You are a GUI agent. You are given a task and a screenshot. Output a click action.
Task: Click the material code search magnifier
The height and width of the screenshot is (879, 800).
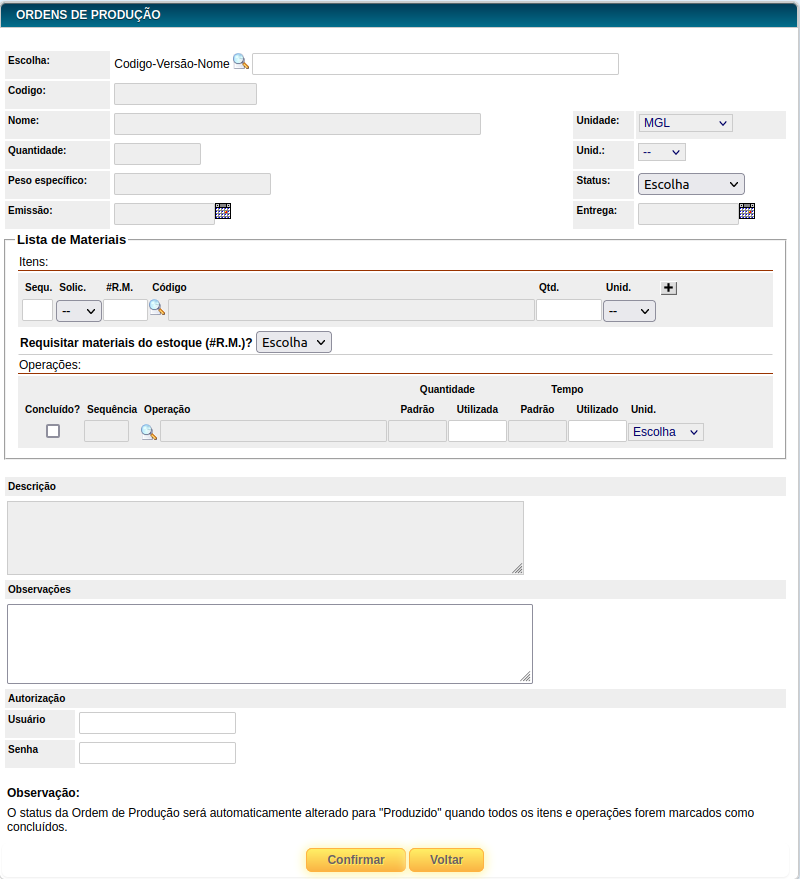coord(157,309)
